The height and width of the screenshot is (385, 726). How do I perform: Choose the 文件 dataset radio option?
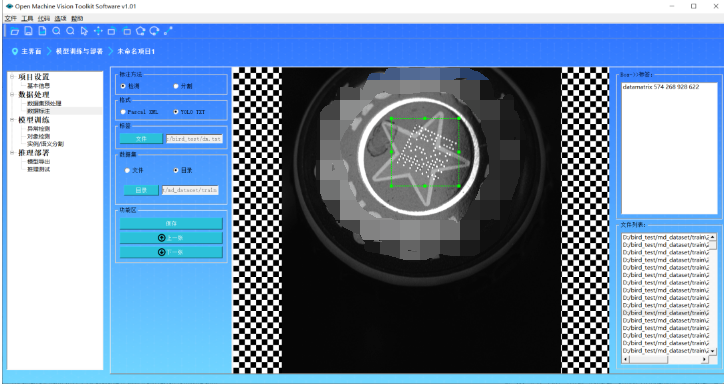(134, 170)
